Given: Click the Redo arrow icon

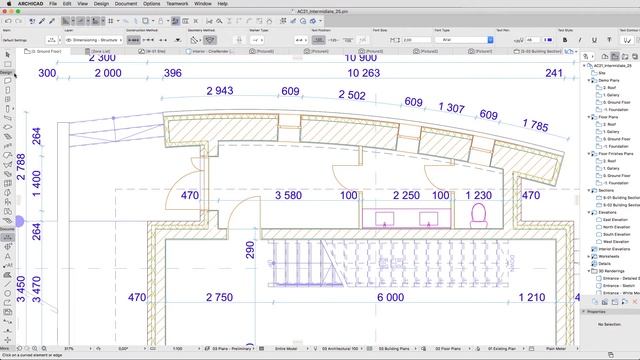Looking at the screenshot, I should (18, 21).
